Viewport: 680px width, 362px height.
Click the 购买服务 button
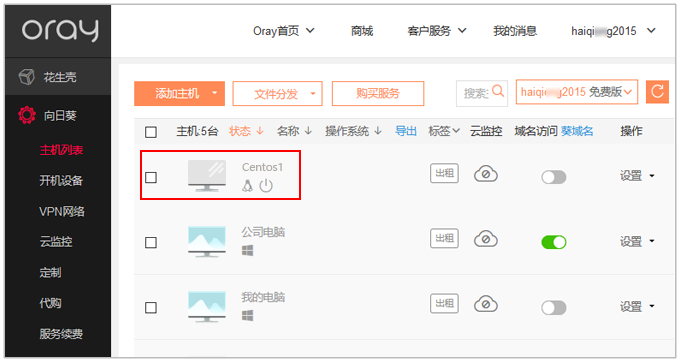click(x=378, y=93)
